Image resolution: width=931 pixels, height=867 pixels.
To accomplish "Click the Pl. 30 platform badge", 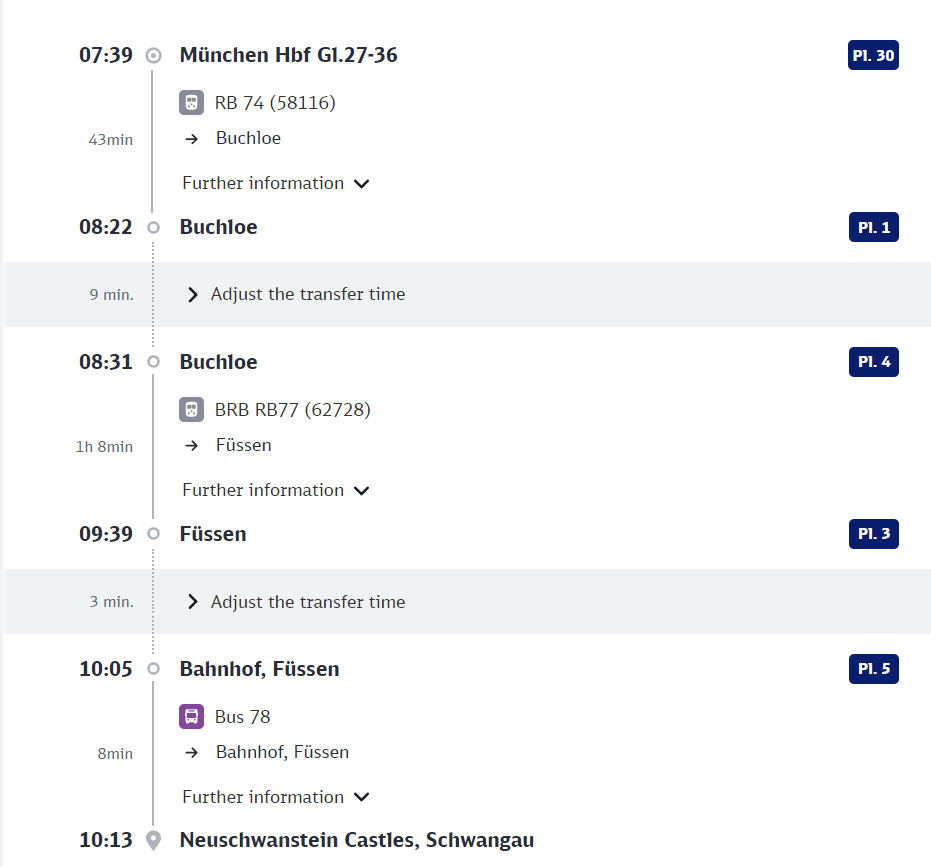I will coord(873,56).
